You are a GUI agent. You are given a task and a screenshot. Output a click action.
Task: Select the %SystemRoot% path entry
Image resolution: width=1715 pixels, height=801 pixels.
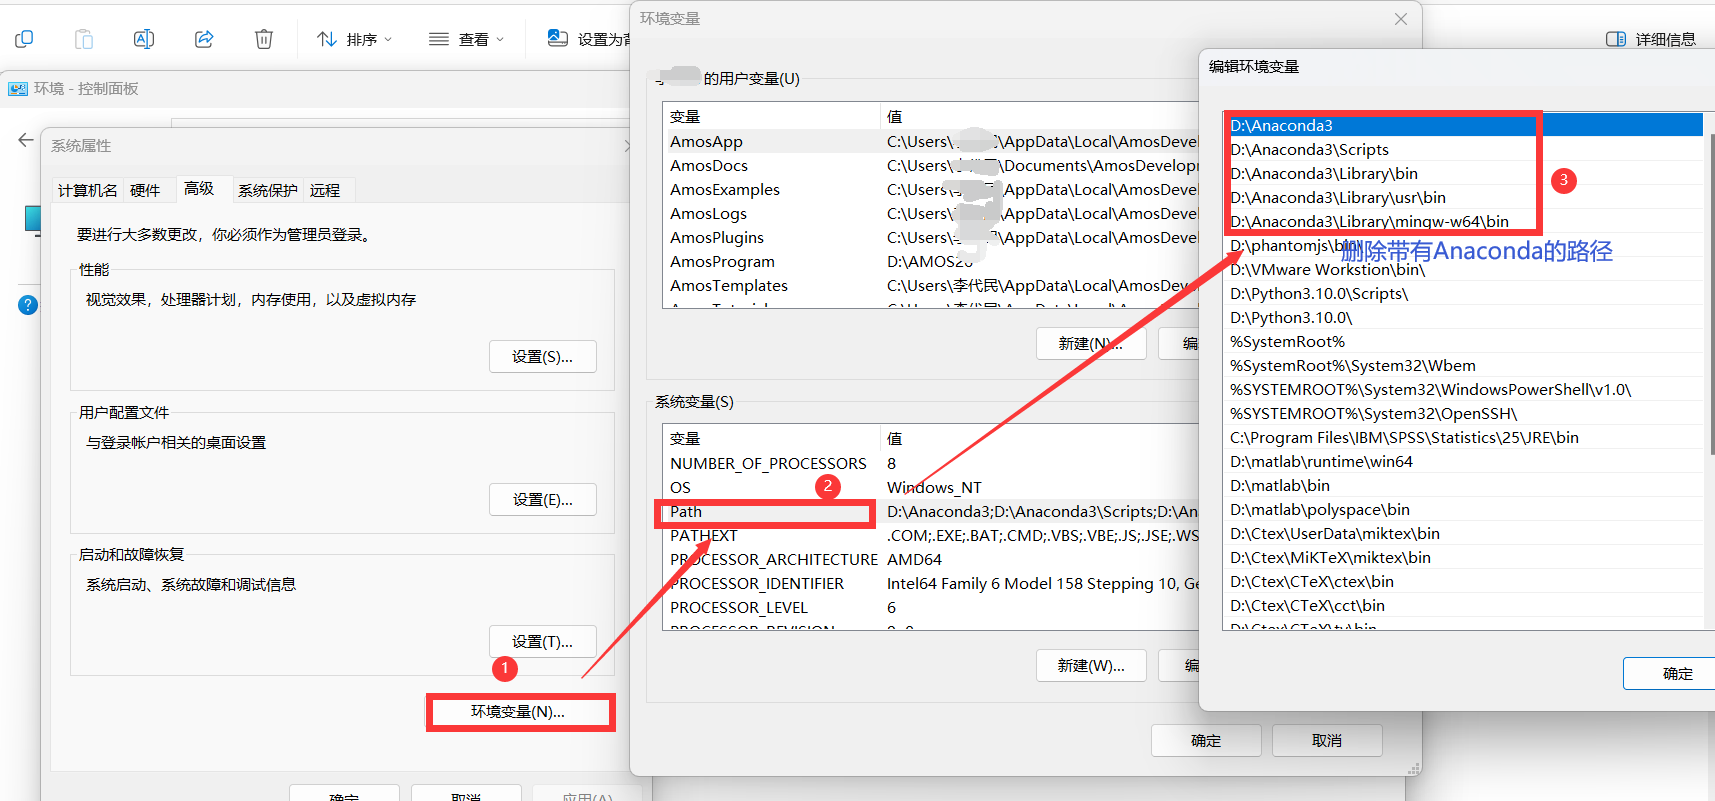pos(1464,342)
